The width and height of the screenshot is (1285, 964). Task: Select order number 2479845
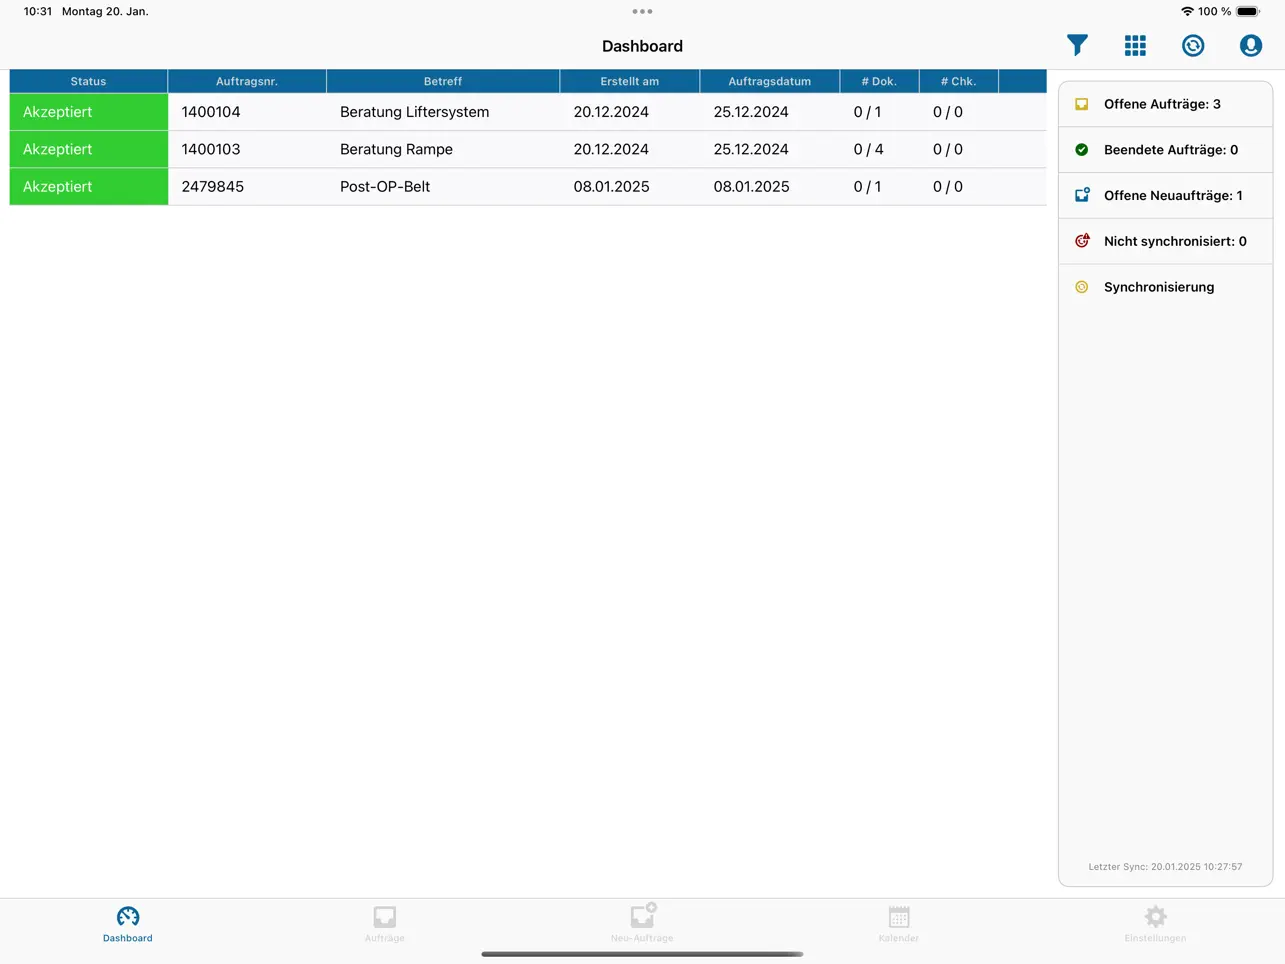(213, 187)
